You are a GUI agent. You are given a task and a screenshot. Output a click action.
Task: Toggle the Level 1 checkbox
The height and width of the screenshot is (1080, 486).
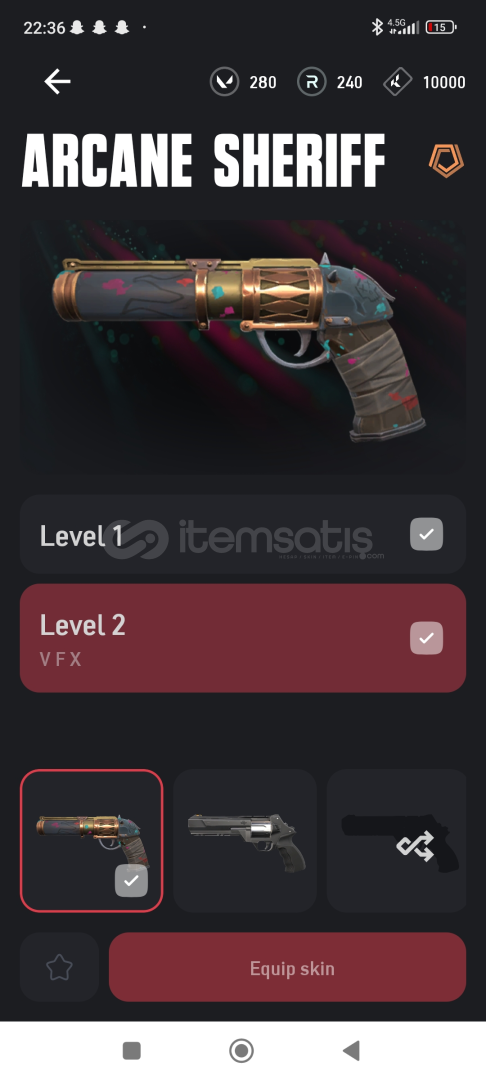(427, 534)
